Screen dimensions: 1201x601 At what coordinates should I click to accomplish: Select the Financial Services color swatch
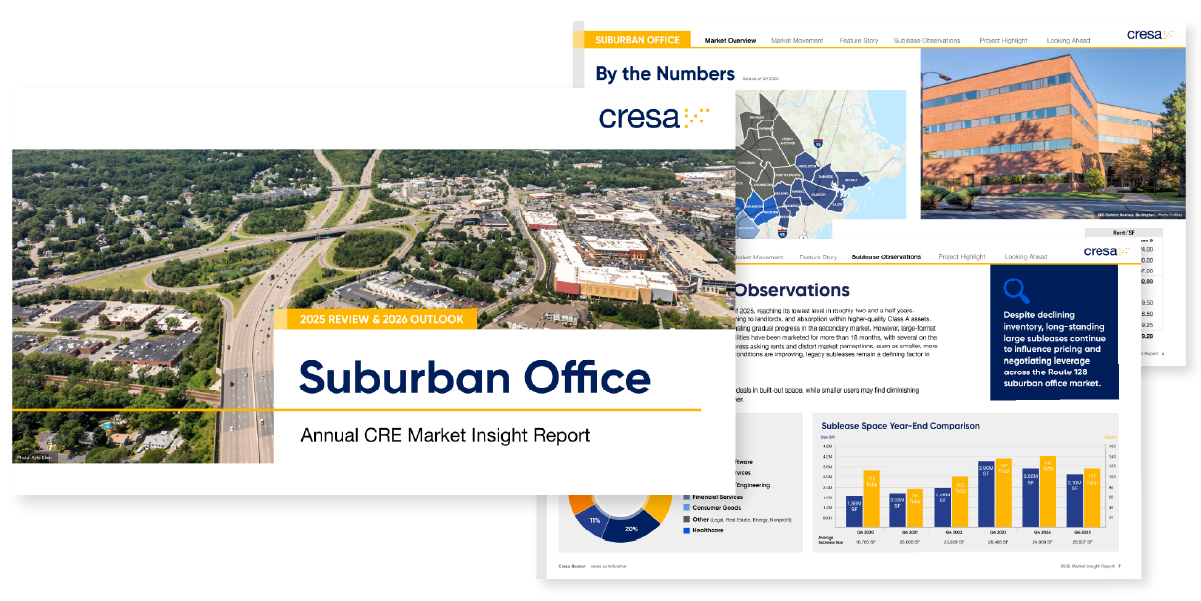tap(687, 497)
